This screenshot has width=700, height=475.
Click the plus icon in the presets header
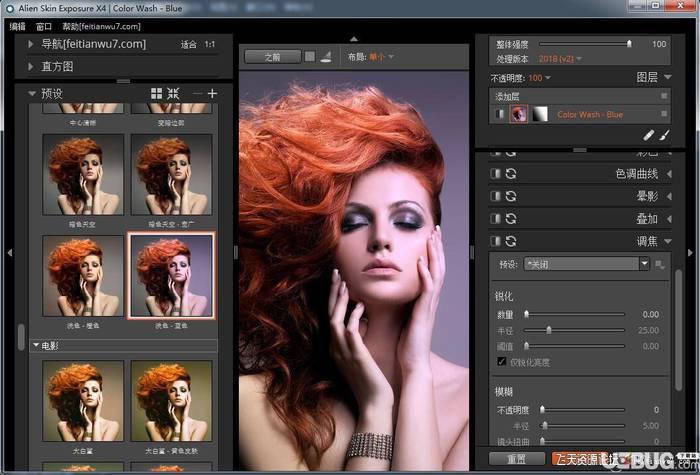point(212,93)
